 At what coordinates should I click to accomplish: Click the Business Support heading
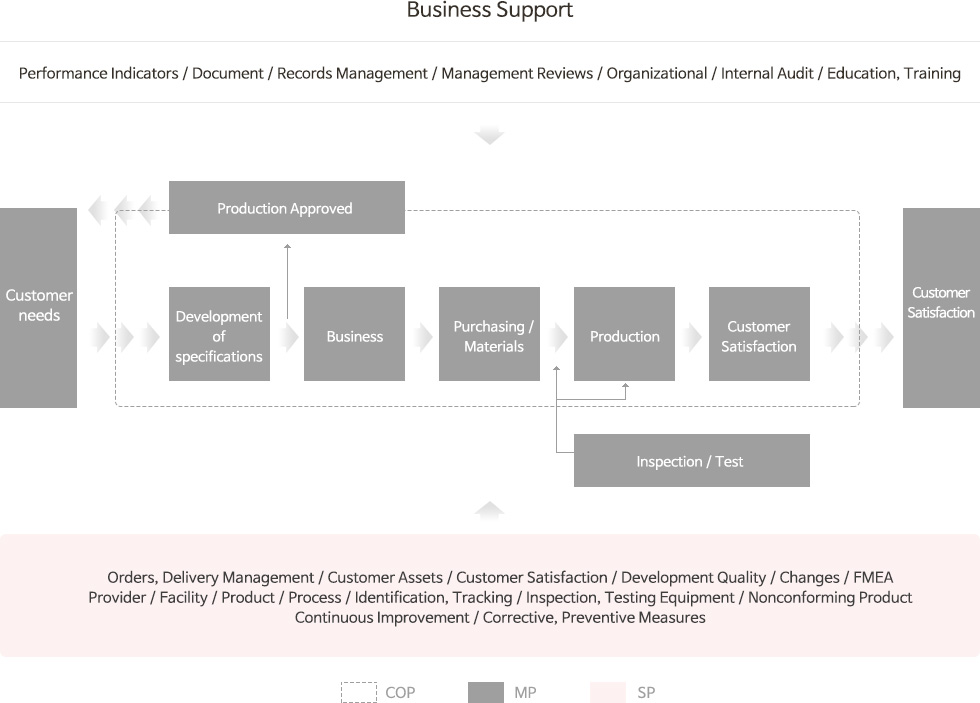click(x=489, y=10)
